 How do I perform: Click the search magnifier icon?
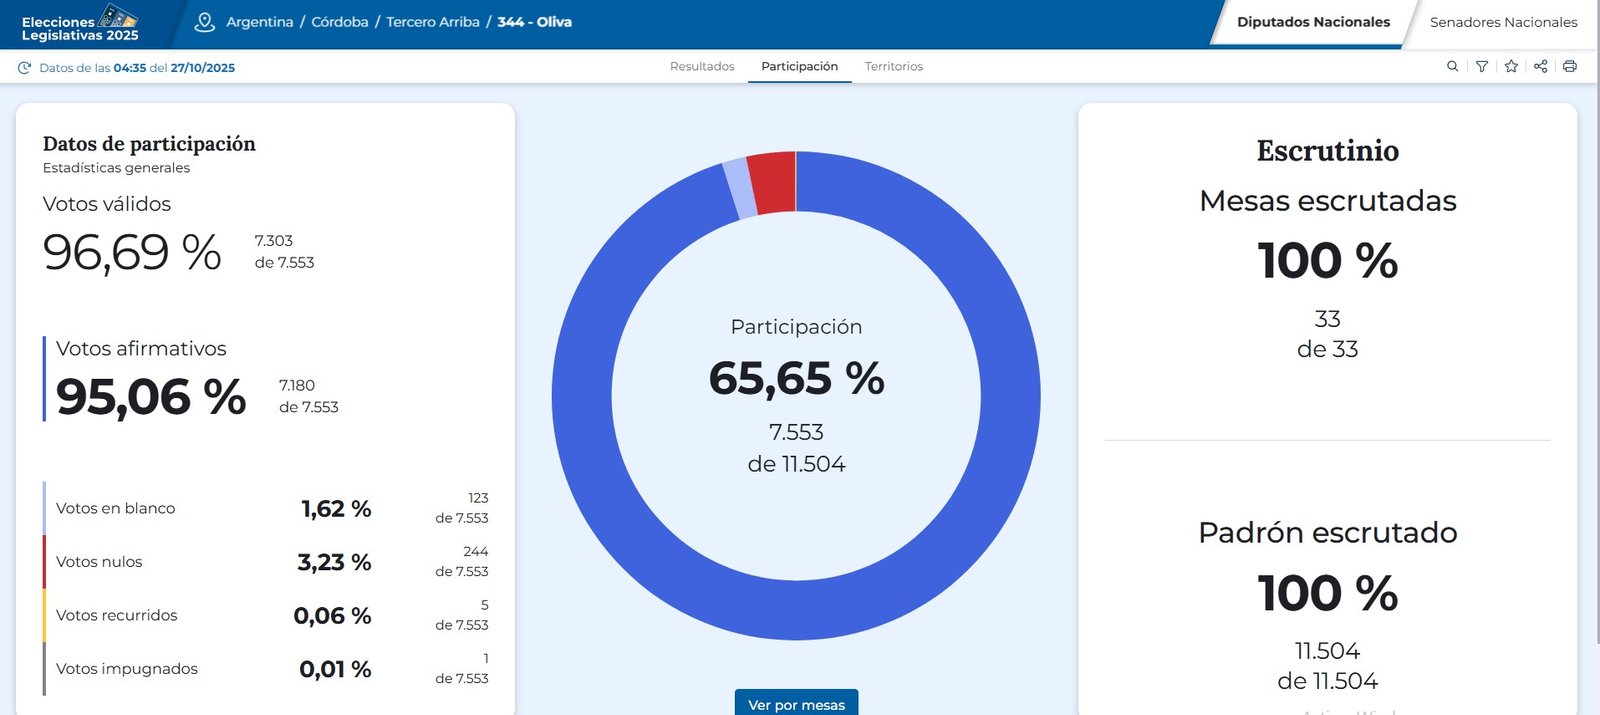pyautogui.click(x=1452, y=67)
